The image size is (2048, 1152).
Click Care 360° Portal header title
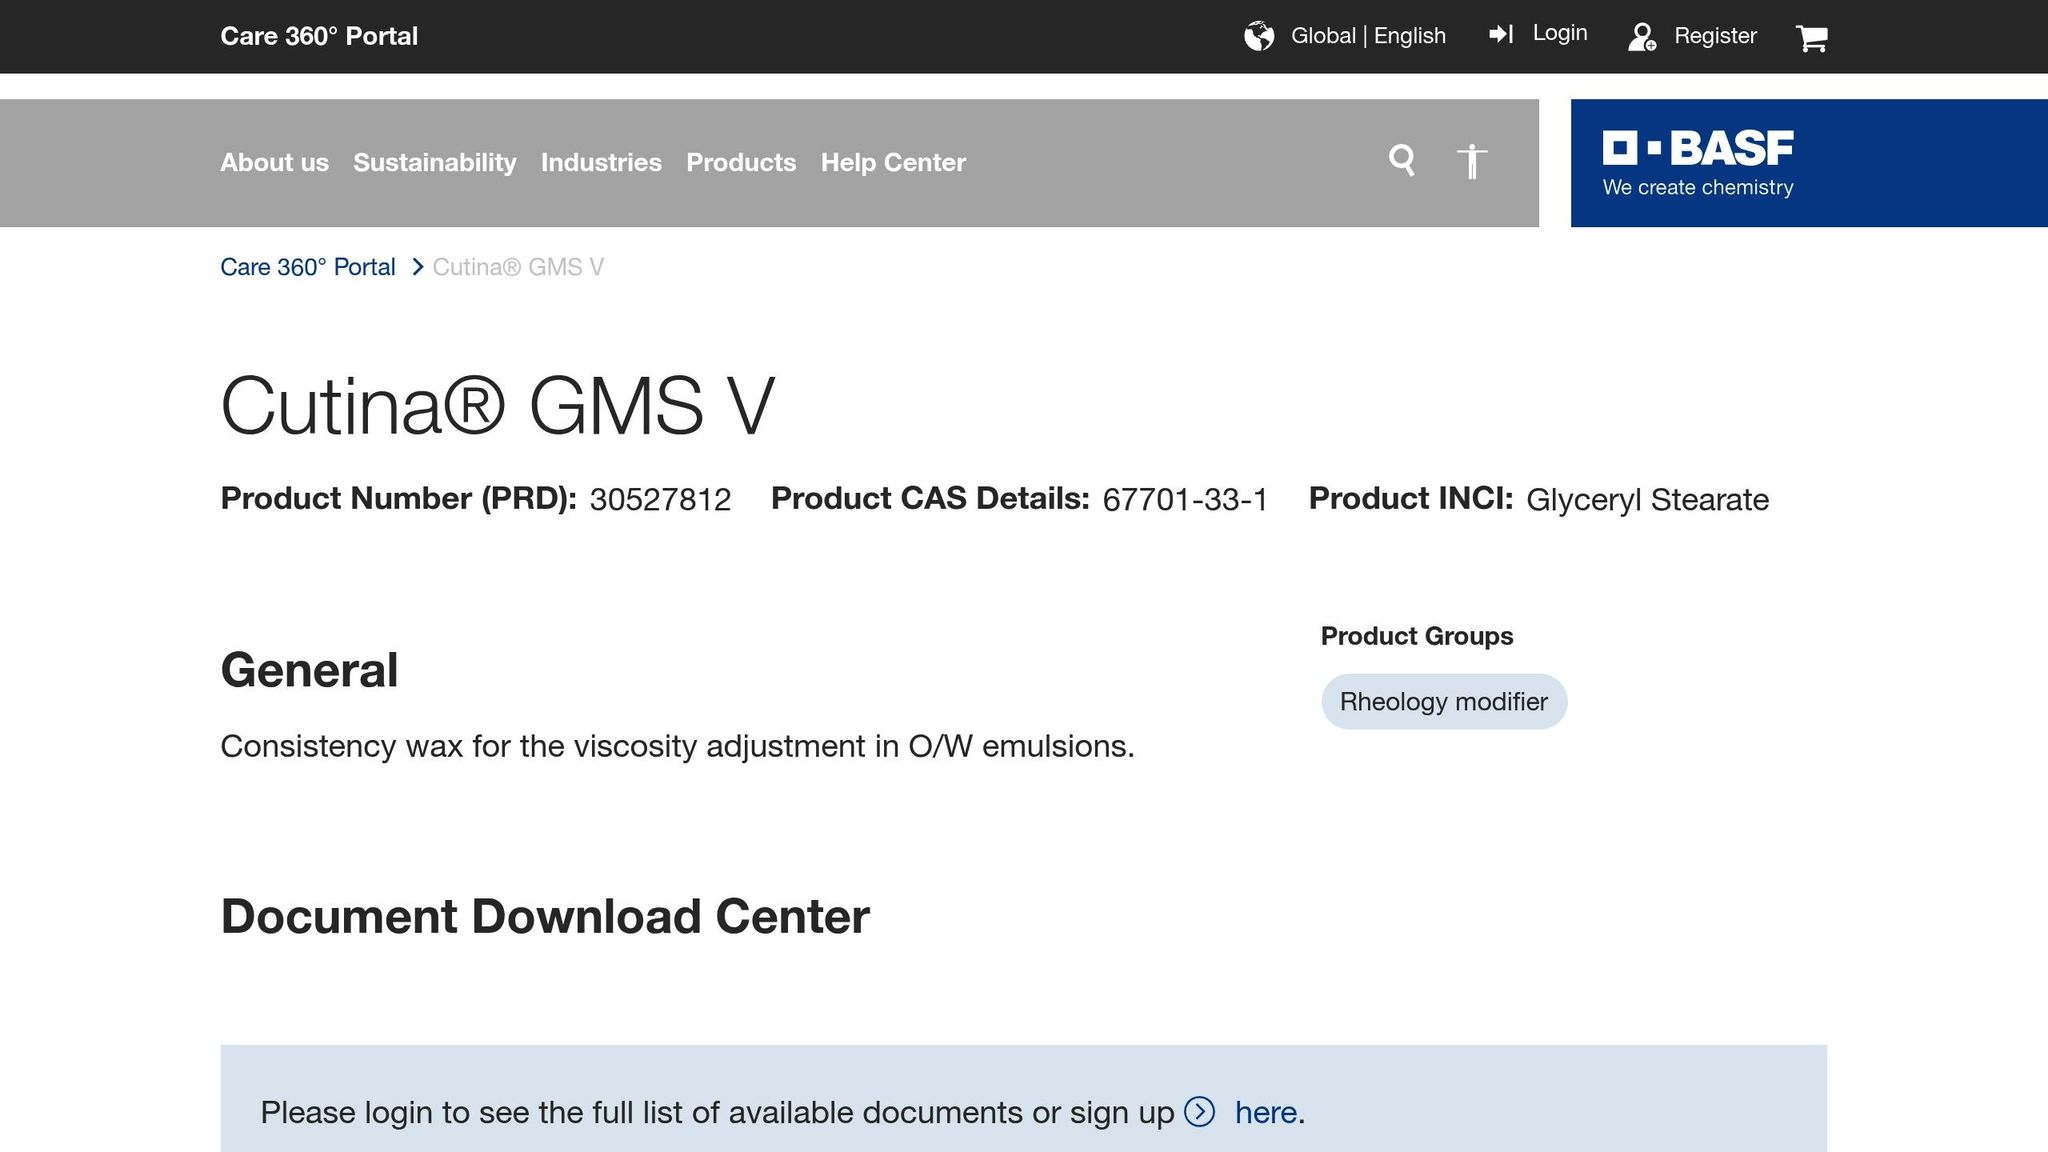319,36
